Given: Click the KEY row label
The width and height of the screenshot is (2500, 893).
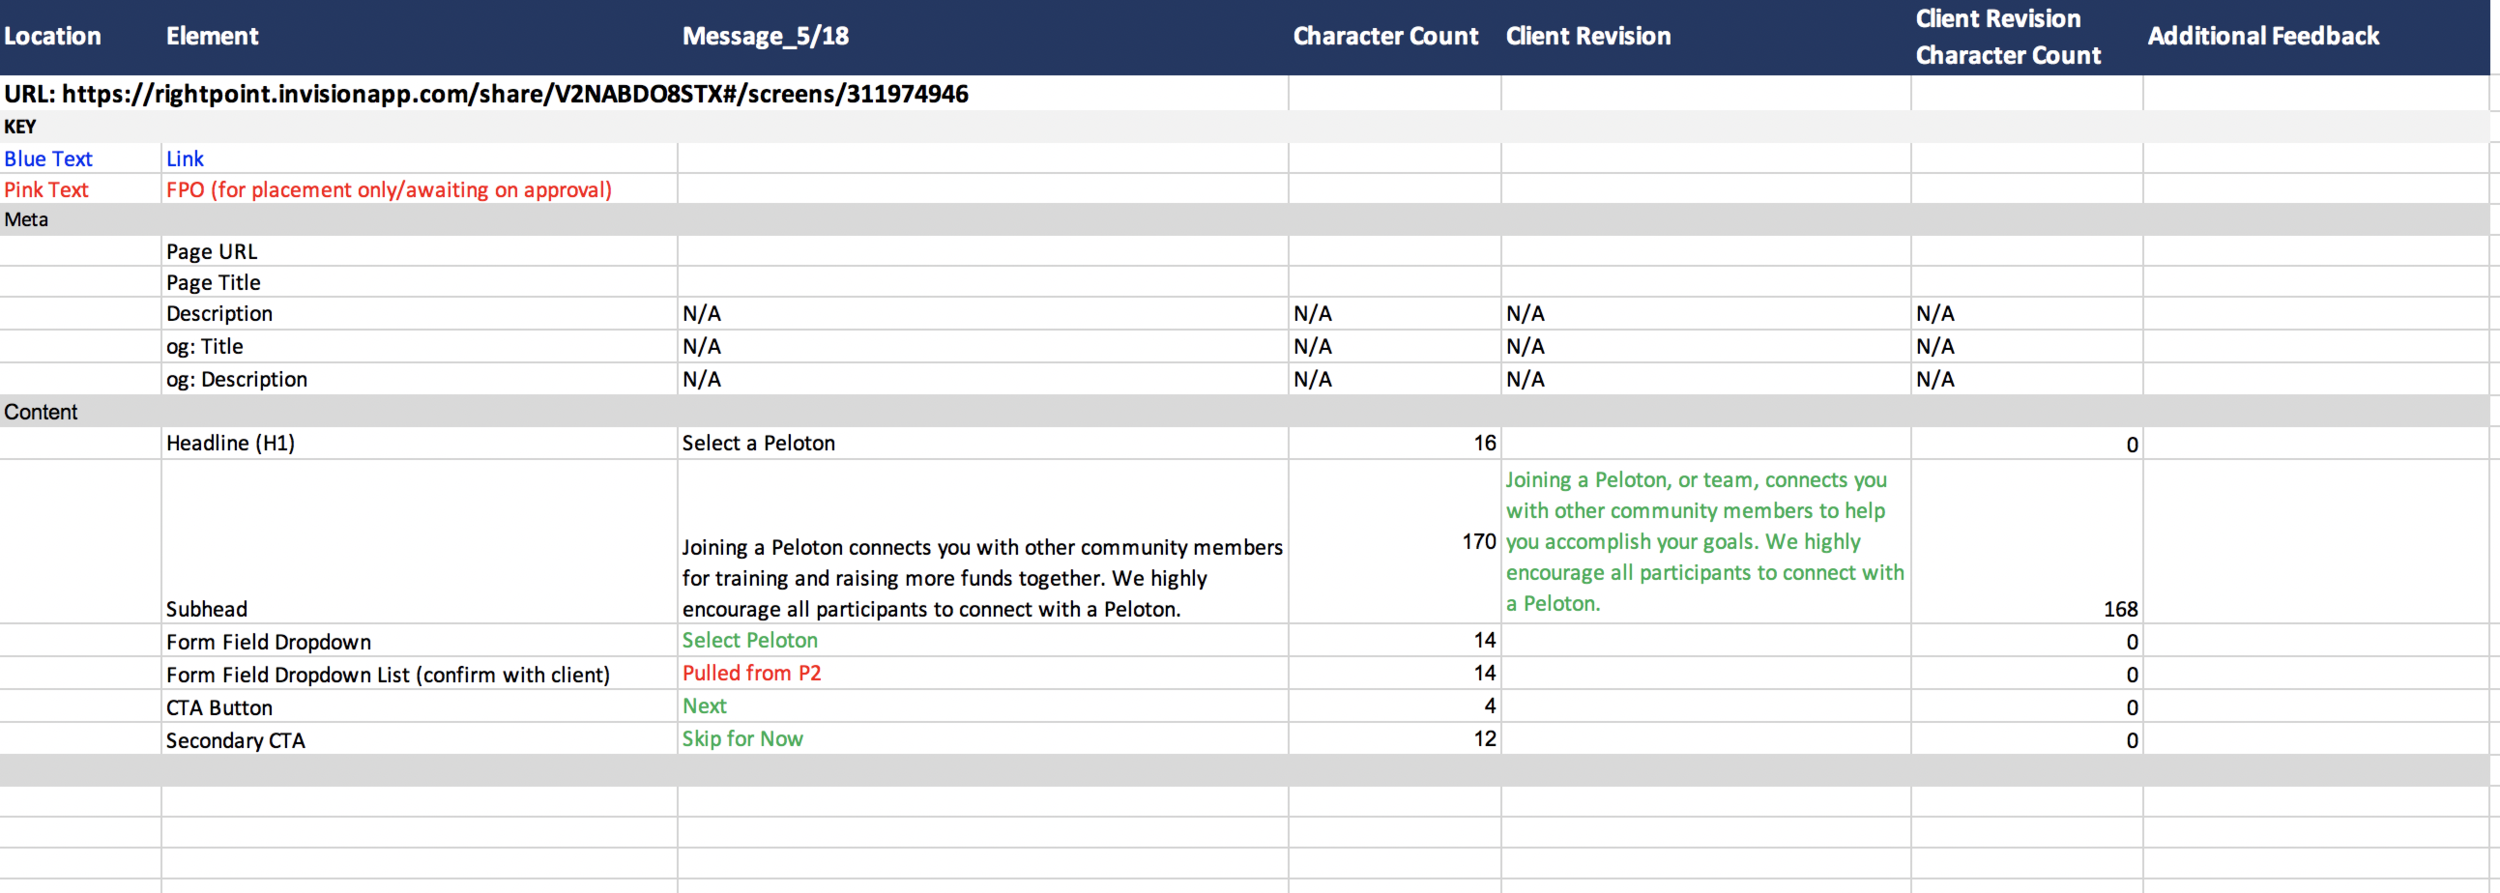Looking at the screenshot, I should [20, 127].
